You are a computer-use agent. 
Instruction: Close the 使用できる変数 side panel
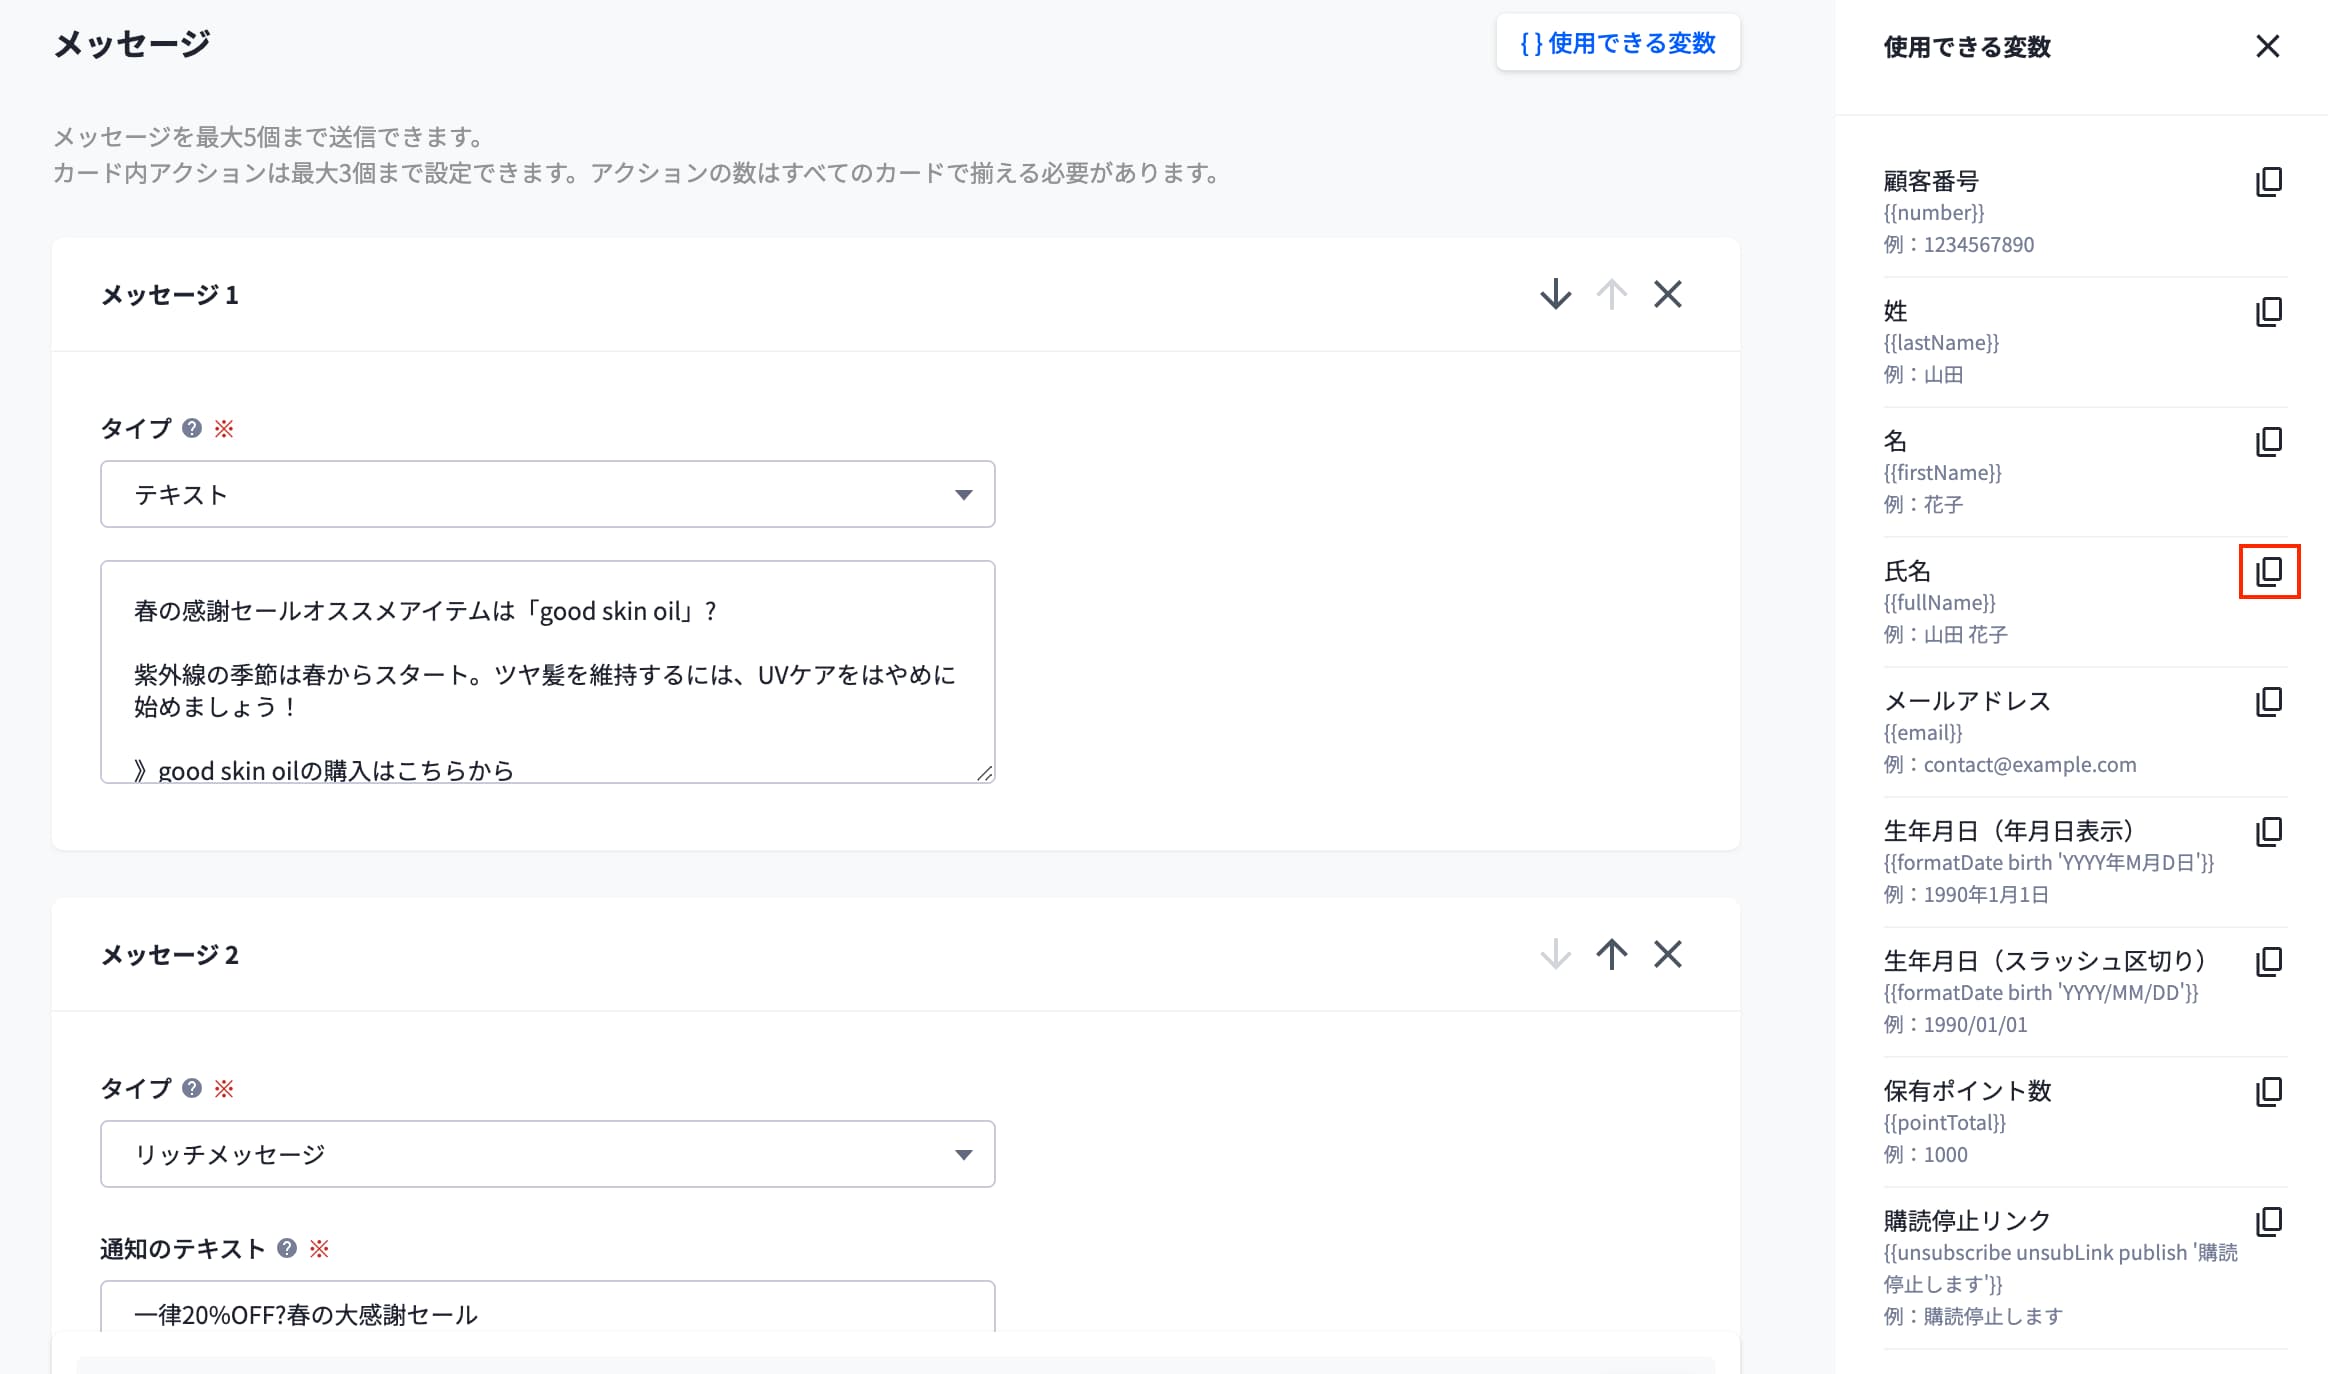(x=2267, y=46)
